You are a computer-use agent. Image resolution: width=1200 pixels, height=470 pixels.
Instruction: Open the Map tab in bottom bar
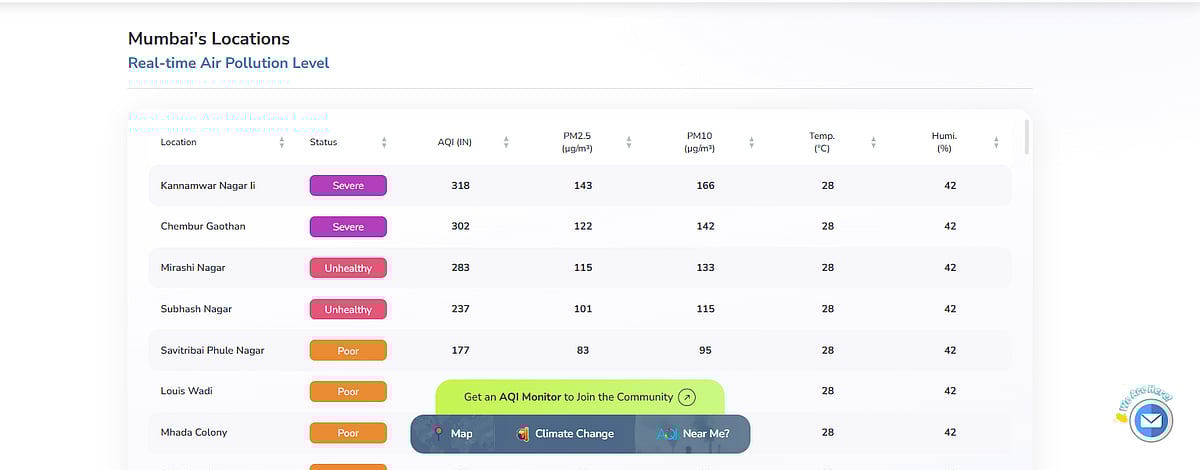pos(461,434)
